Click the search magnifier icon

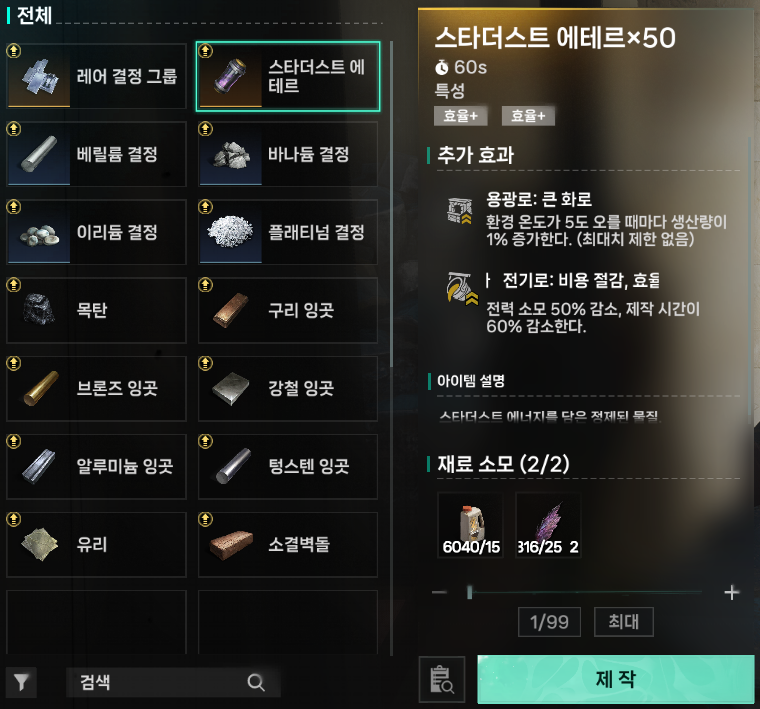tap(255, 682)
